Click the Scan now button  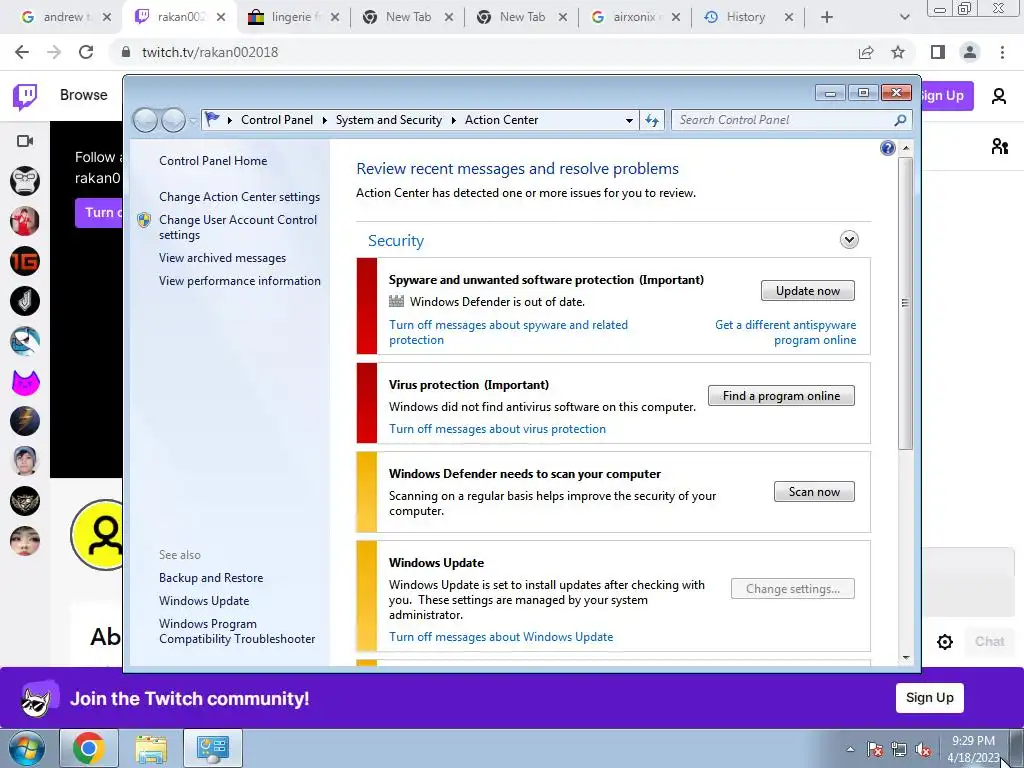[x=814, y=492]
